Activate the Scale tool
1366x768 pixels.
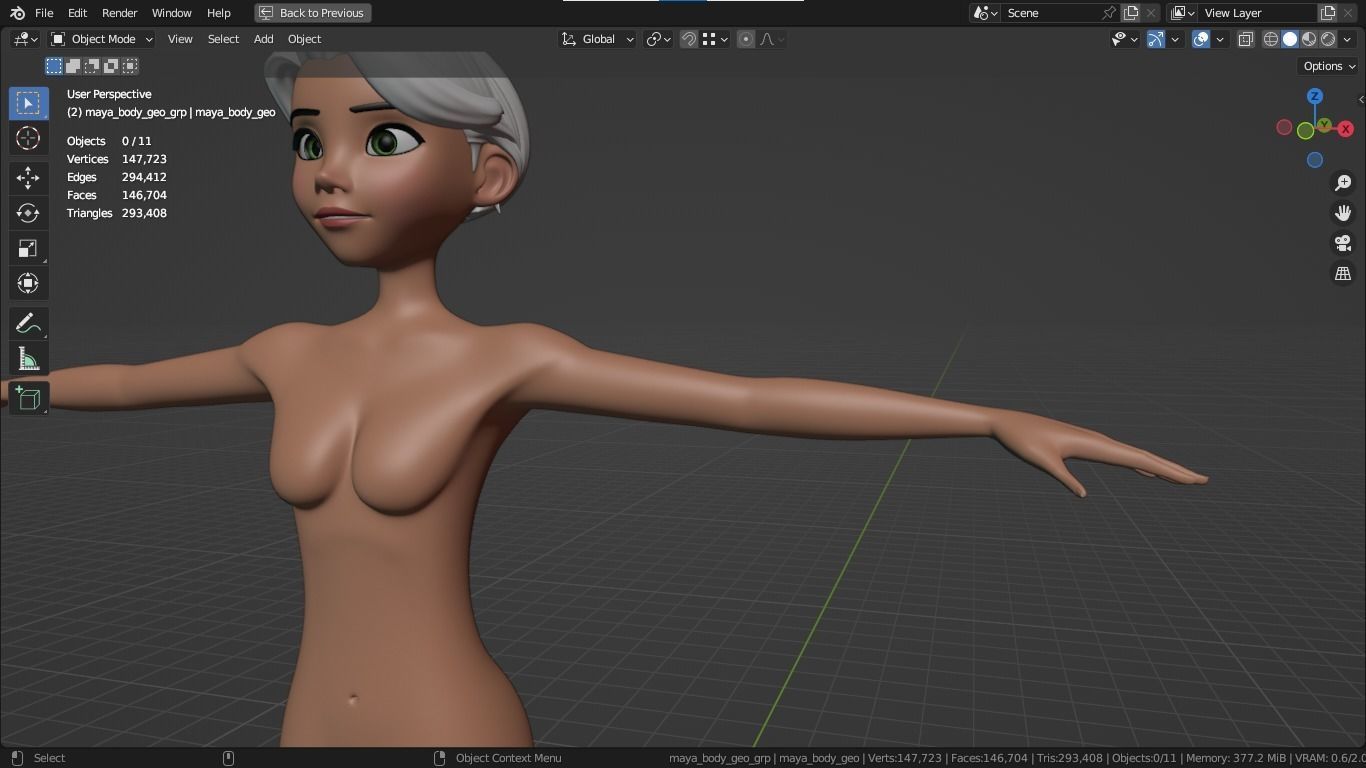pyautogui.click(x=28, y=248)
